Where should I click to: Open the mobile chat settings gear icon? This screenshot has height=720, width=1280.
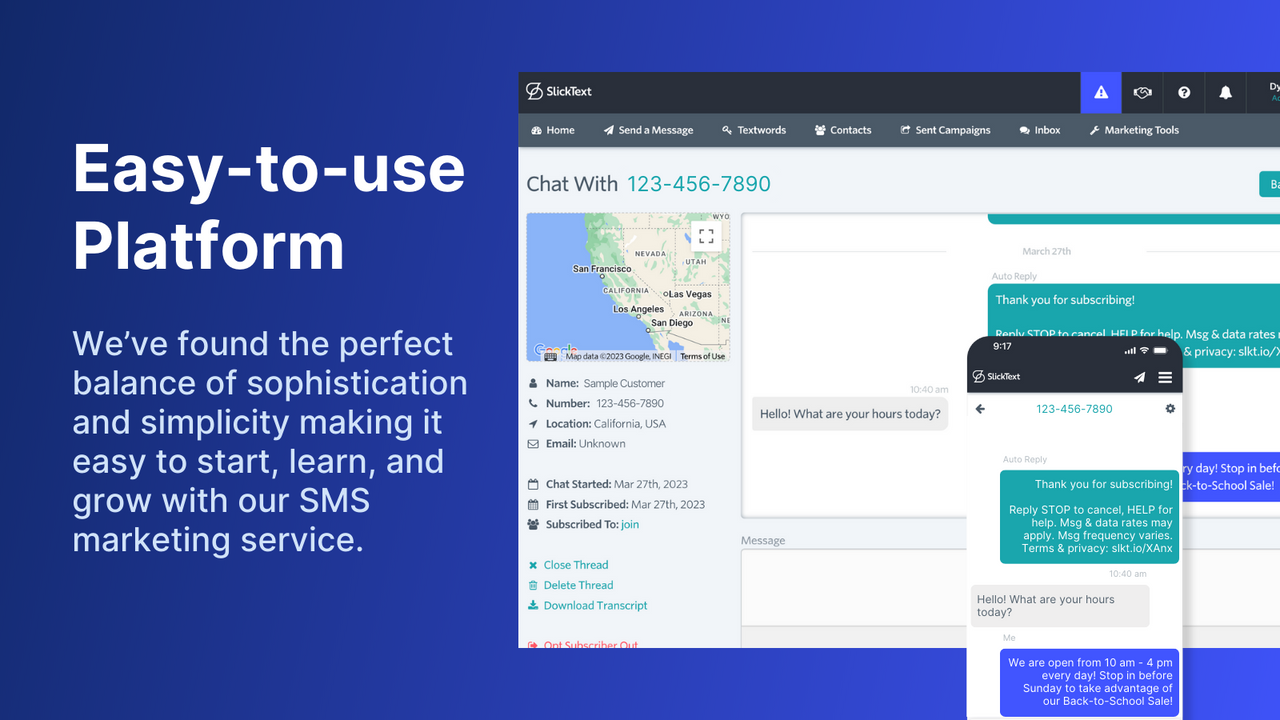point(1170,409)
